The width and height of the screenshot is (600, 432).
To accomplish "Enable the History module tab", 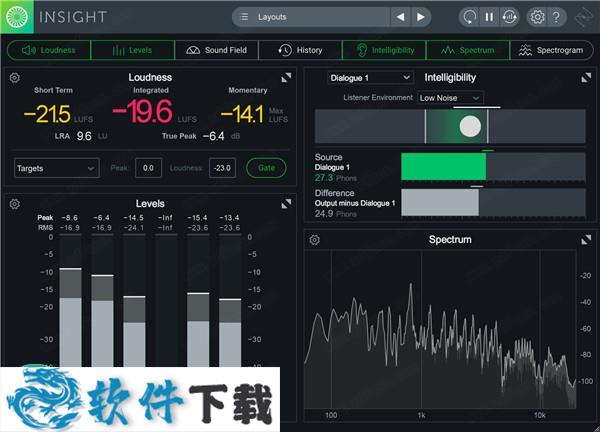I will pyautogui.click(x=300, y=50).
